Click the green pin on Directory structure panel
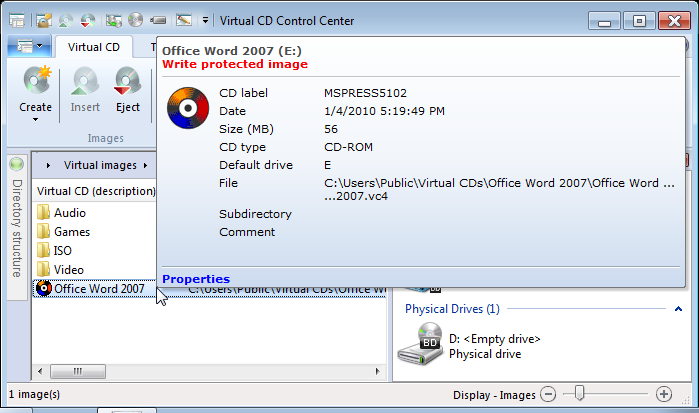The width and height of the screenshot is (699, 413). (x=16, y=164)
